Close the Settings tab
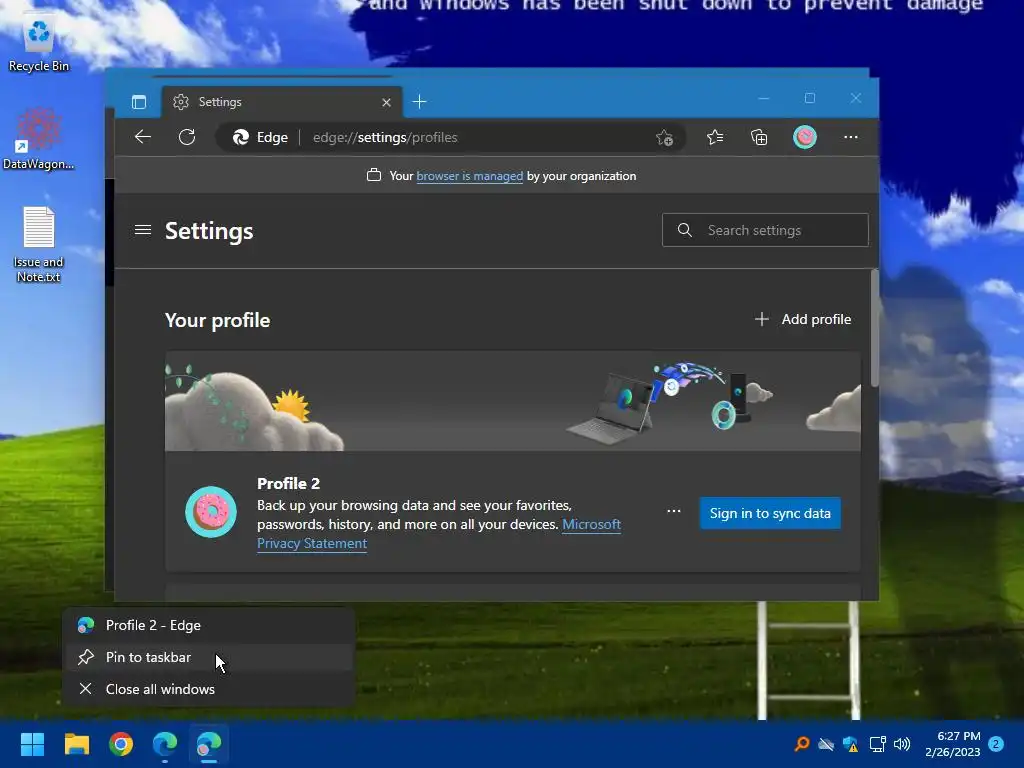The height and width of the screenshot is (768, 1024). (x=386, y=103)
